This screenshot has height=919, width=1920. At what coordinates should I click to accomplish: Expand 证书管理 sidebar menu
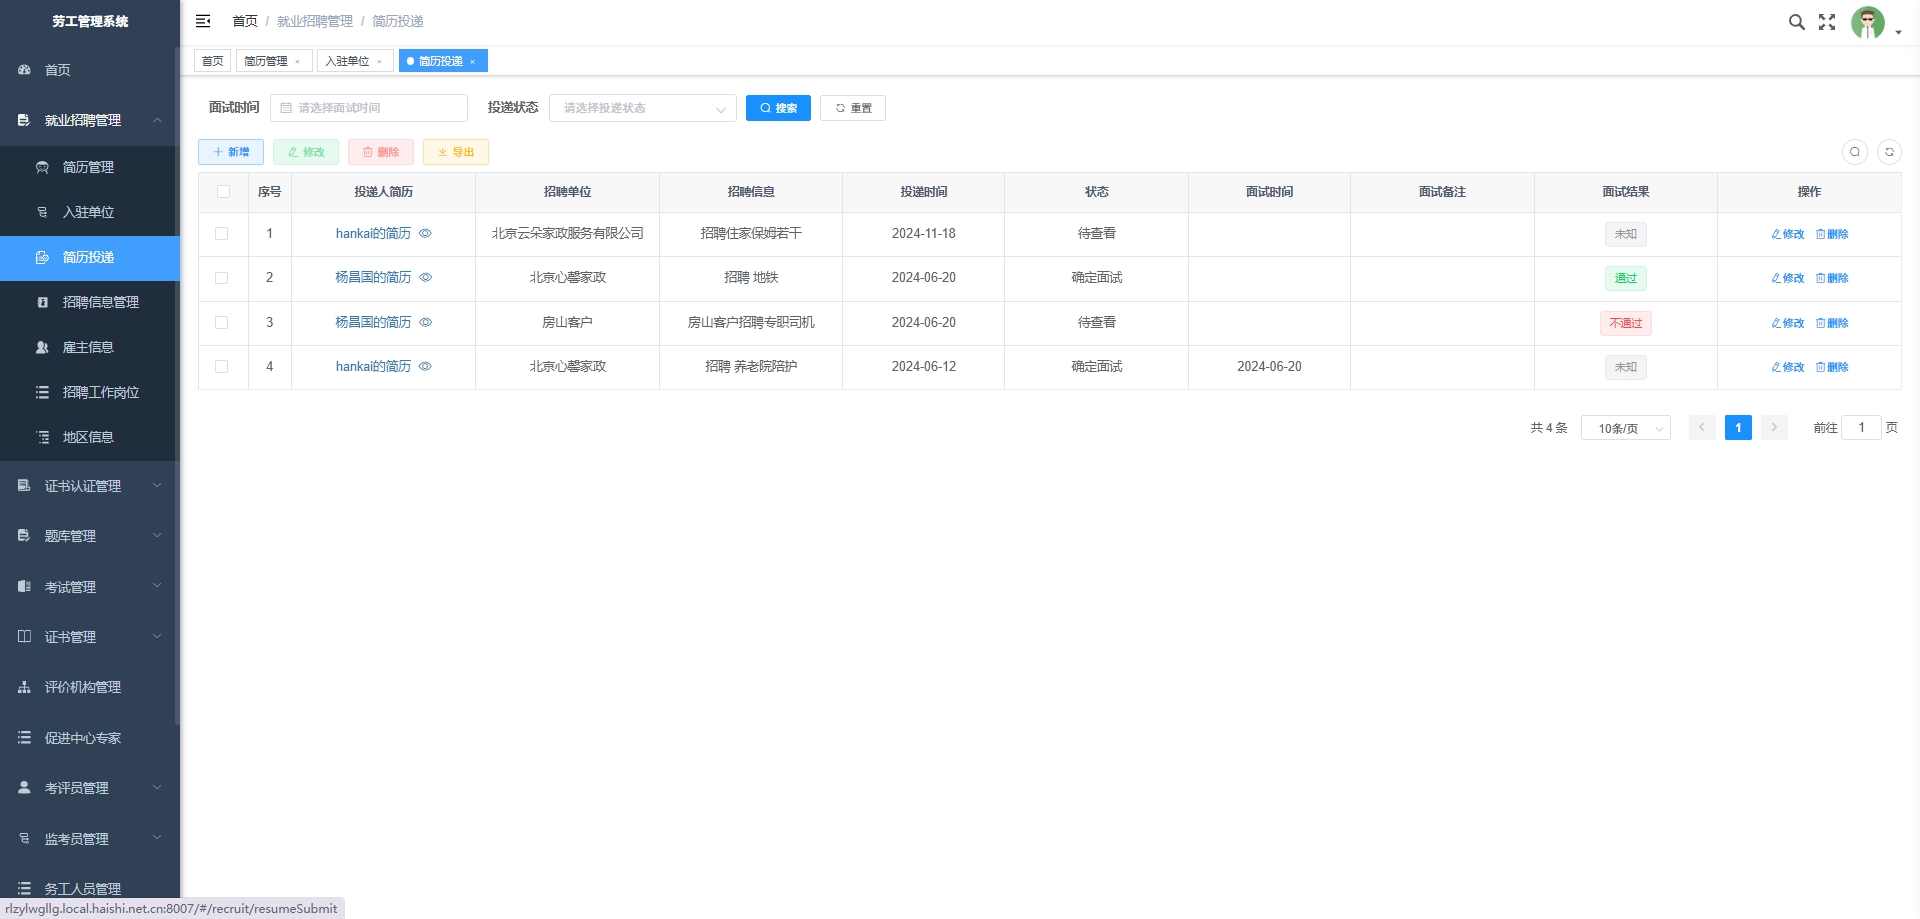tap(90, 637)
